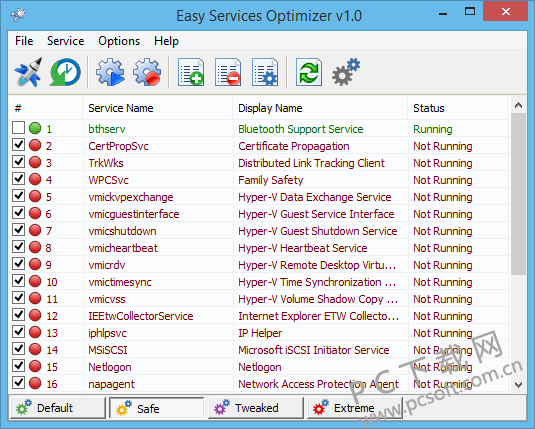
Task: Uncheck the vmicrdv checkbox
Action: click(18, 264)
